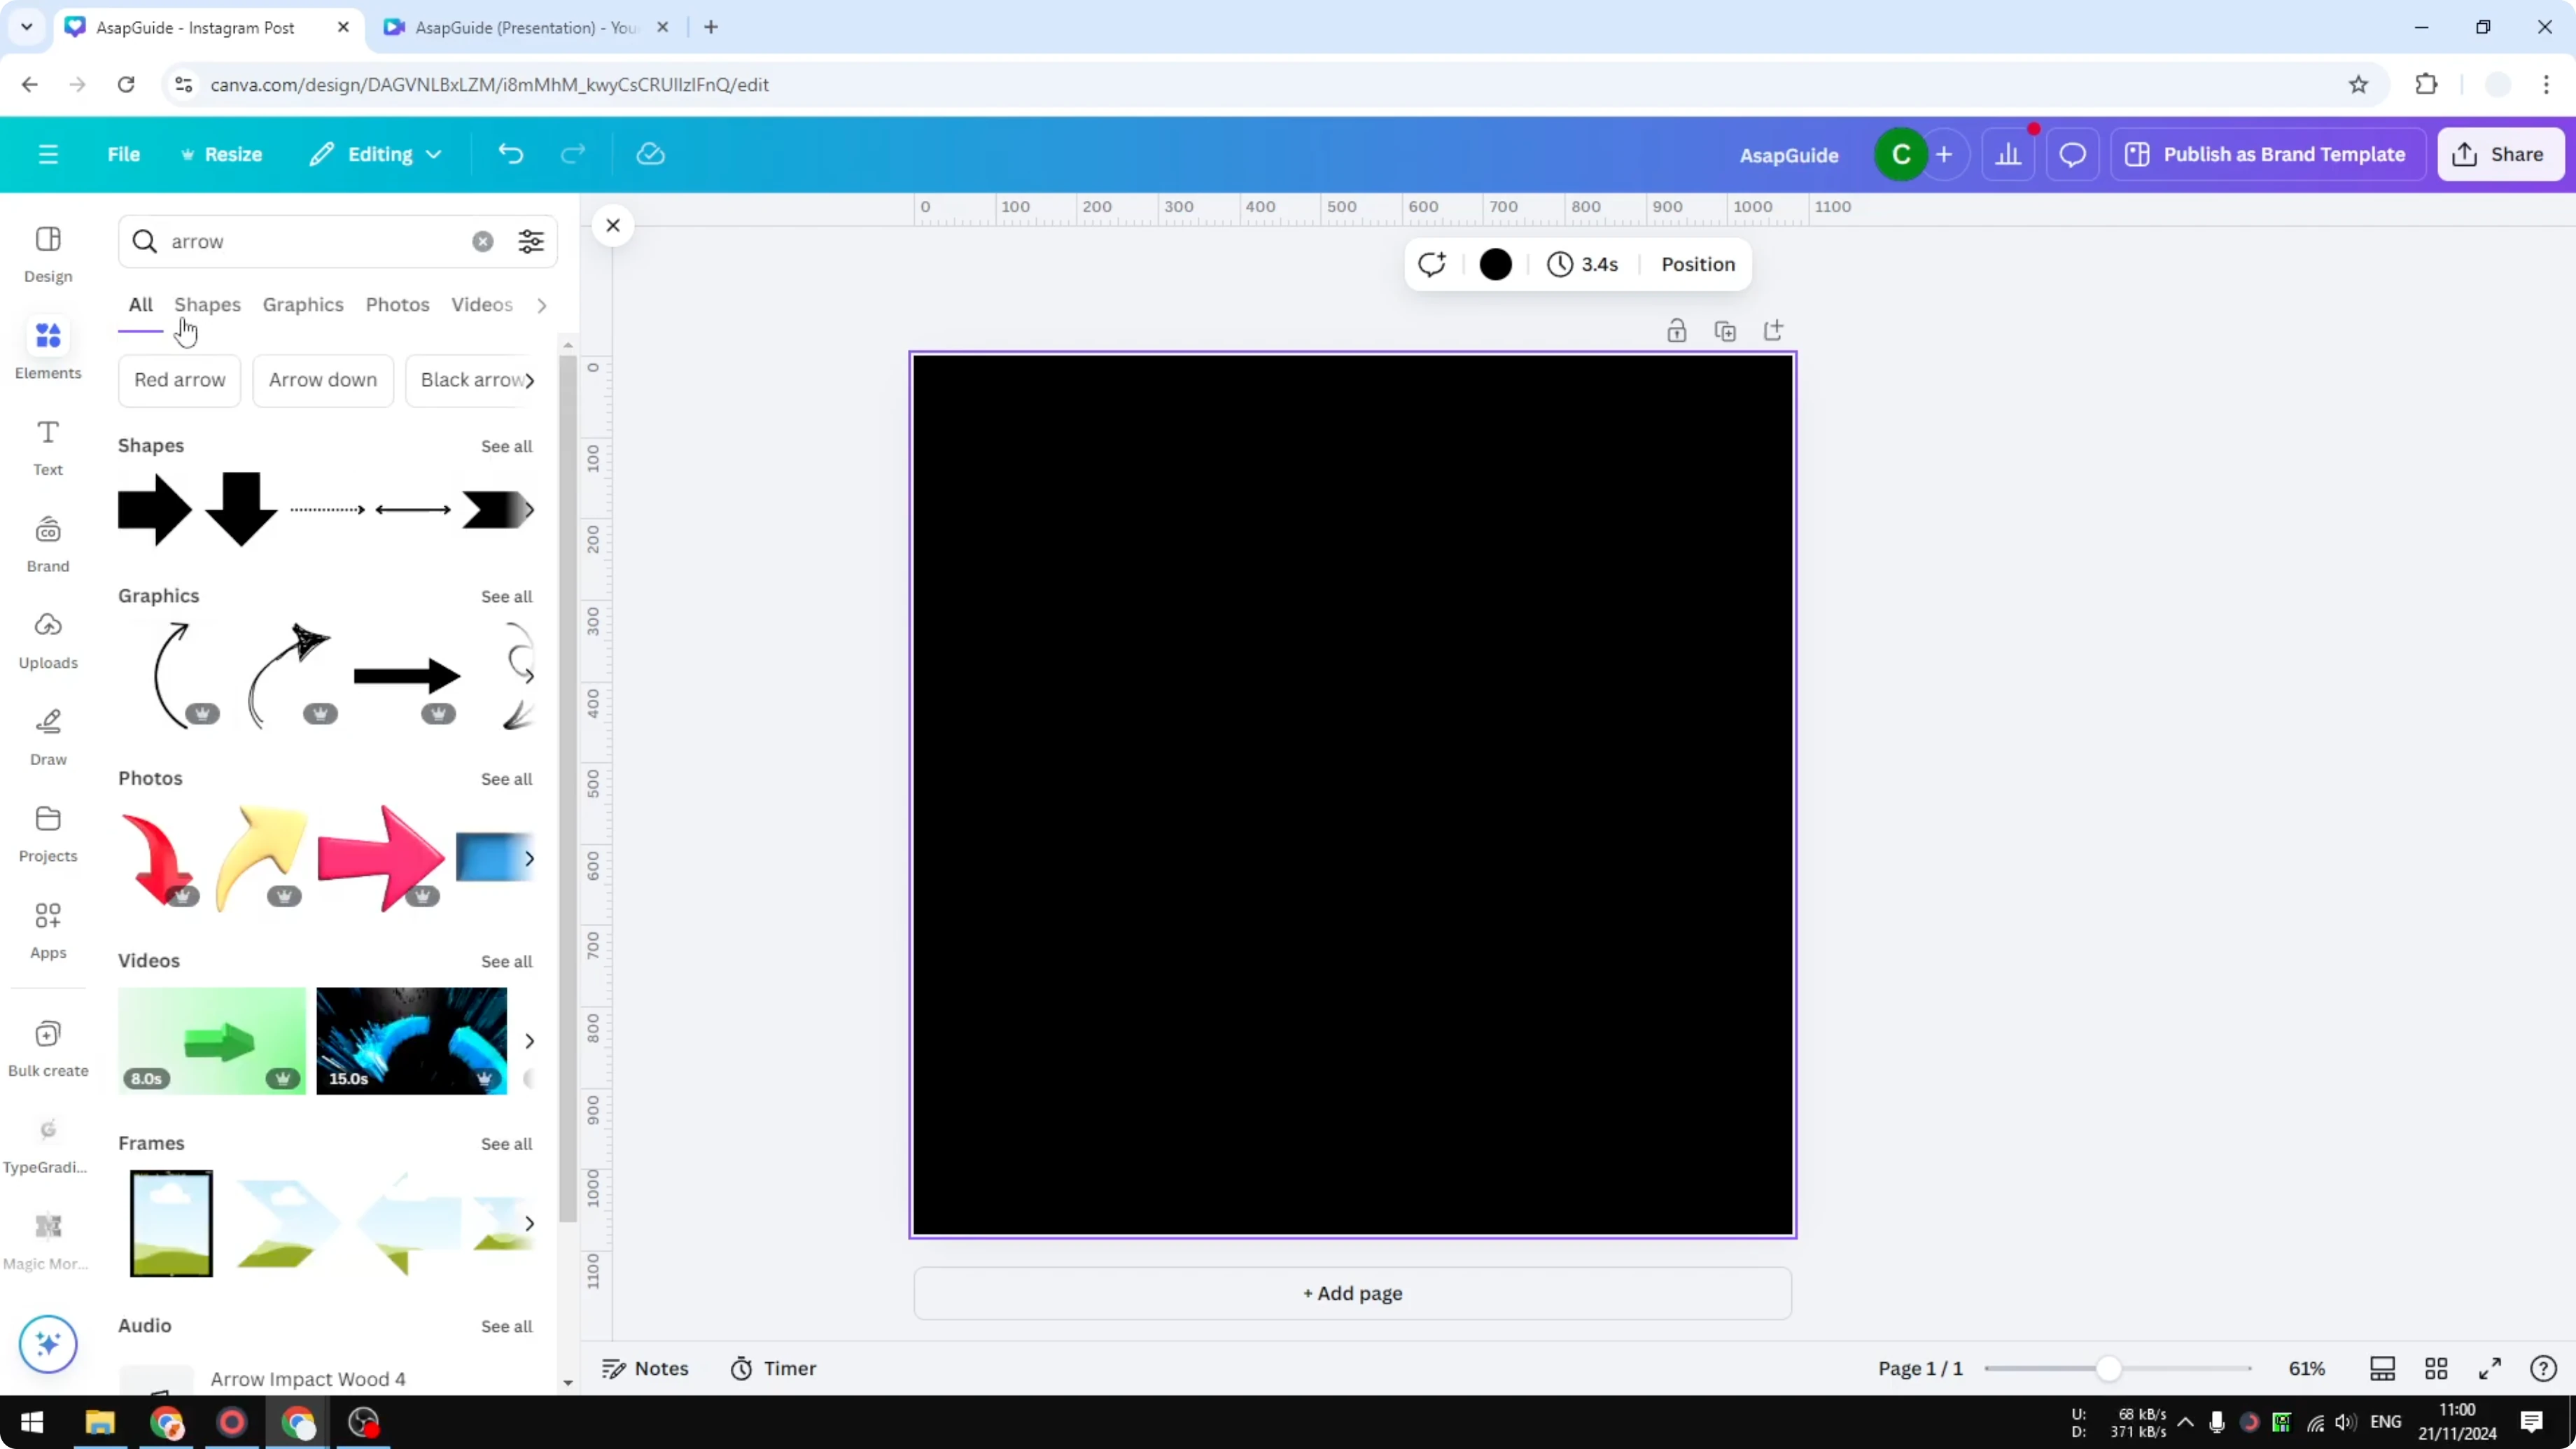Open the black color swatch picker
The width and height of the screenshot is (2576, 1449).
coord(1495,264)
